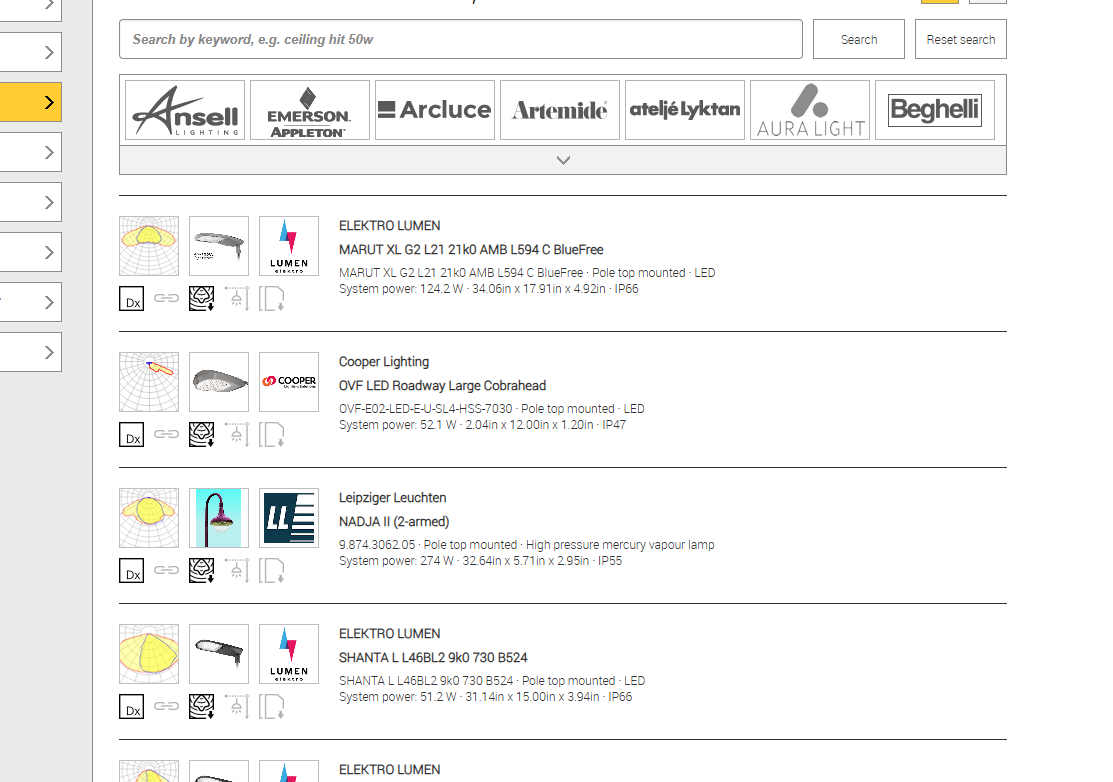This screenshot has height=782, width=1113.
Task: Click the Cooper manufacturer logo thumbnail
Action: [x=289, y=382]
